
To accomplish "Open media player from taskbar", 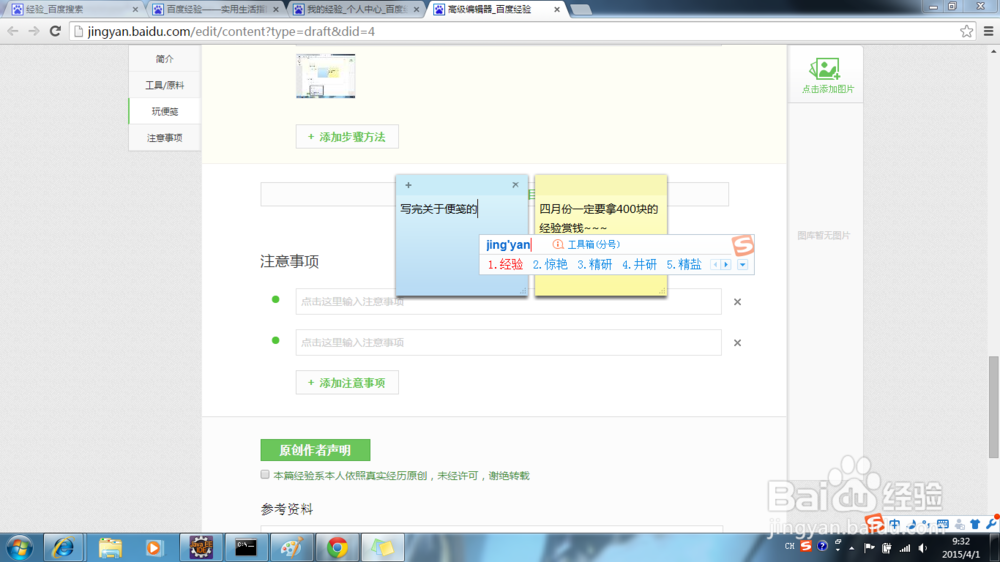I will [x=153, y=548].
